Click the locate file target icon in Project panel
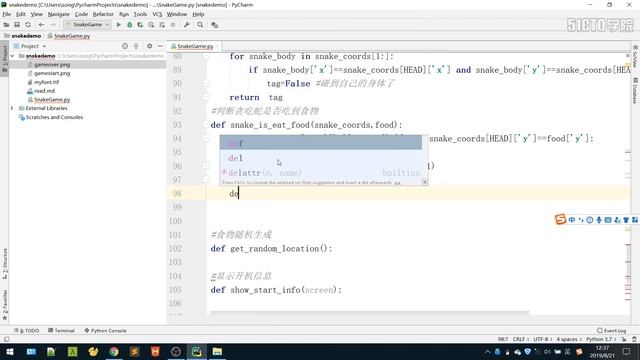This screenshot has height=360, width=640. pos(125,46)
